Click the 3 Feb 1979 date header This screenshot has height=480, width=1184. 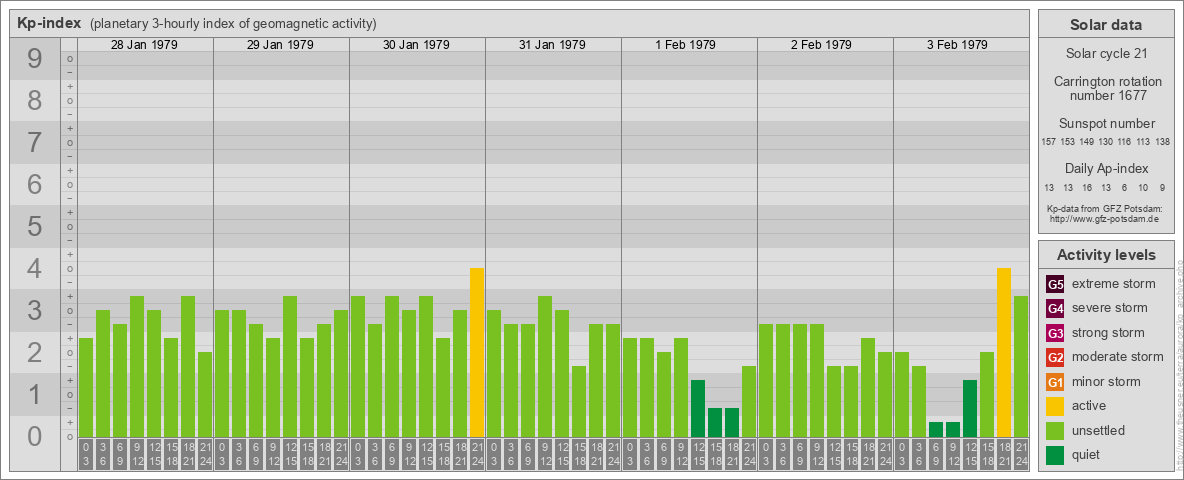(957, 45)
